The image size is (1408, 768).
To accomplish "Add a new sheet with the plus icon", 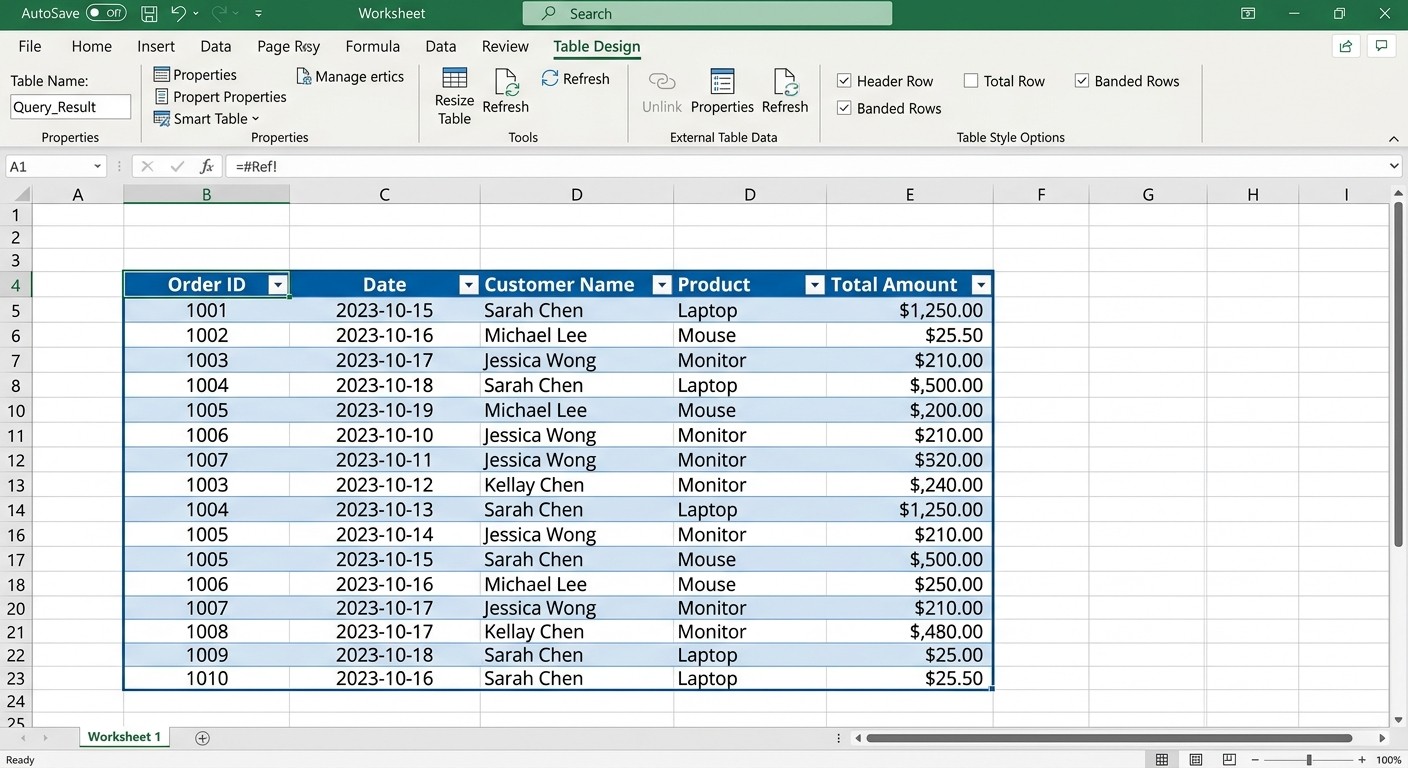I will [203, 738].
